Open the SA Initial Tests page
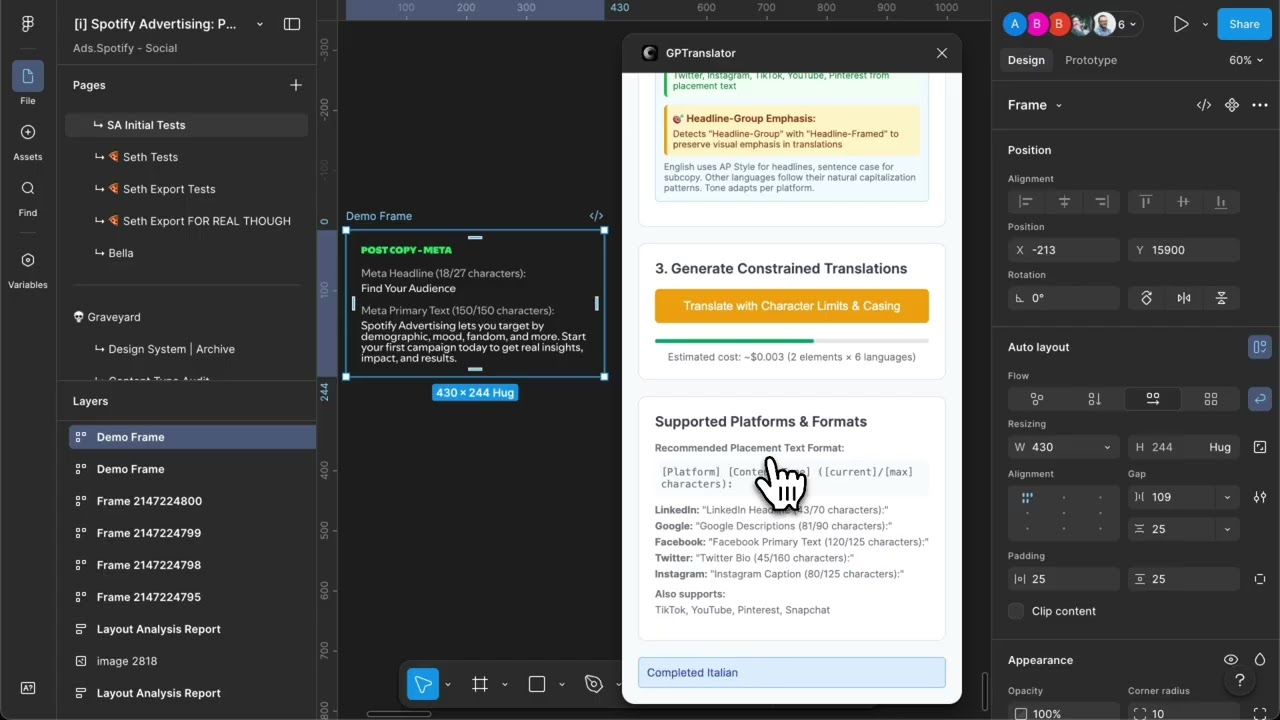The width and height of the screenshot is (1280, 720). pos(186,125)
